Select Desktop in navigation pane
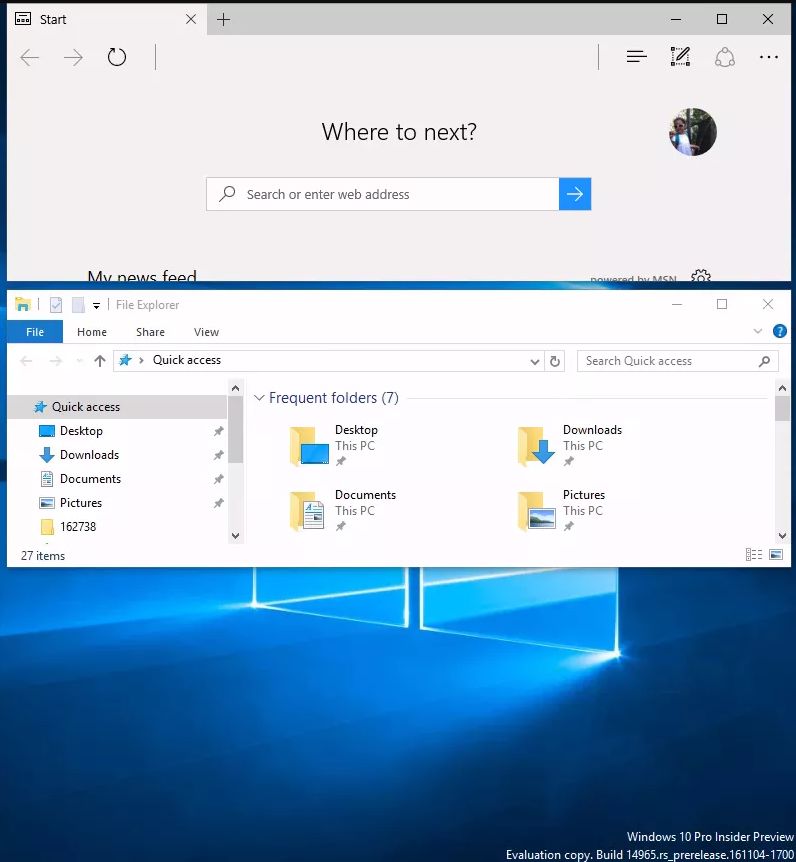This screenshot has height=862, width=796. pos(118,431)
